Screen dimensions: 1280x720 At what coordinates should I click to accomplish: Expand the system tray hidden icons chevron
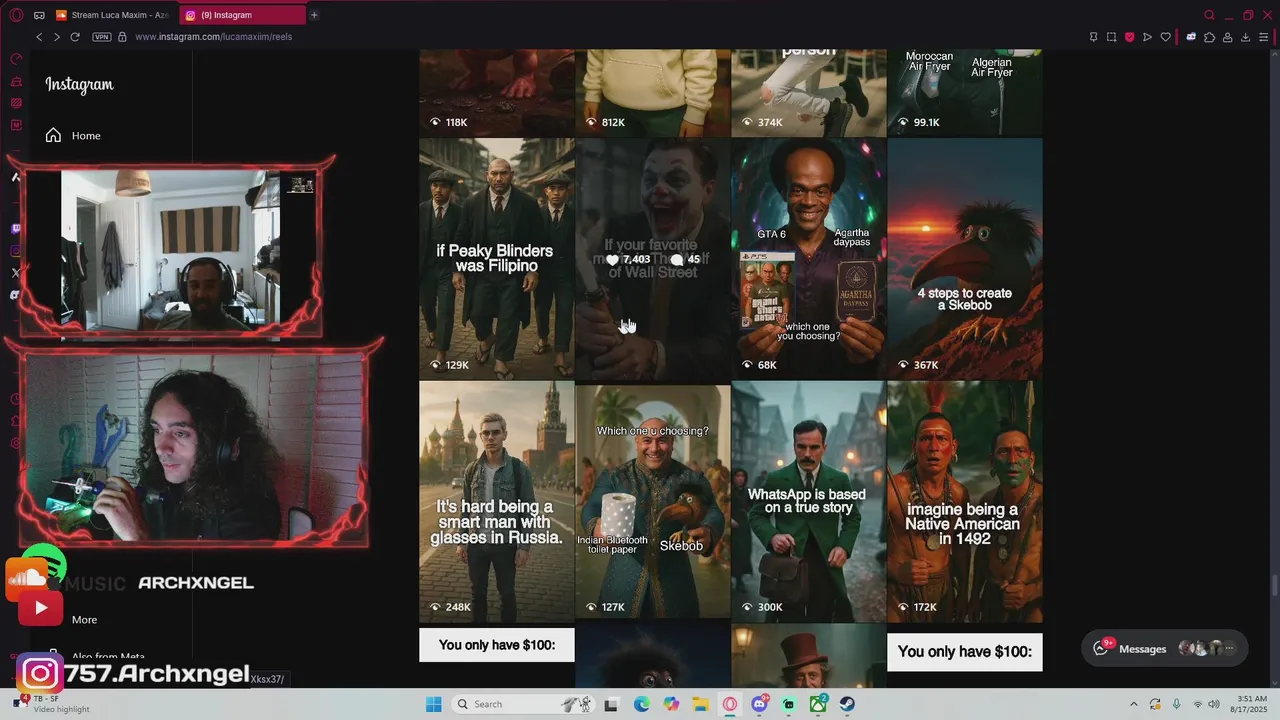tap(1133, 704)
